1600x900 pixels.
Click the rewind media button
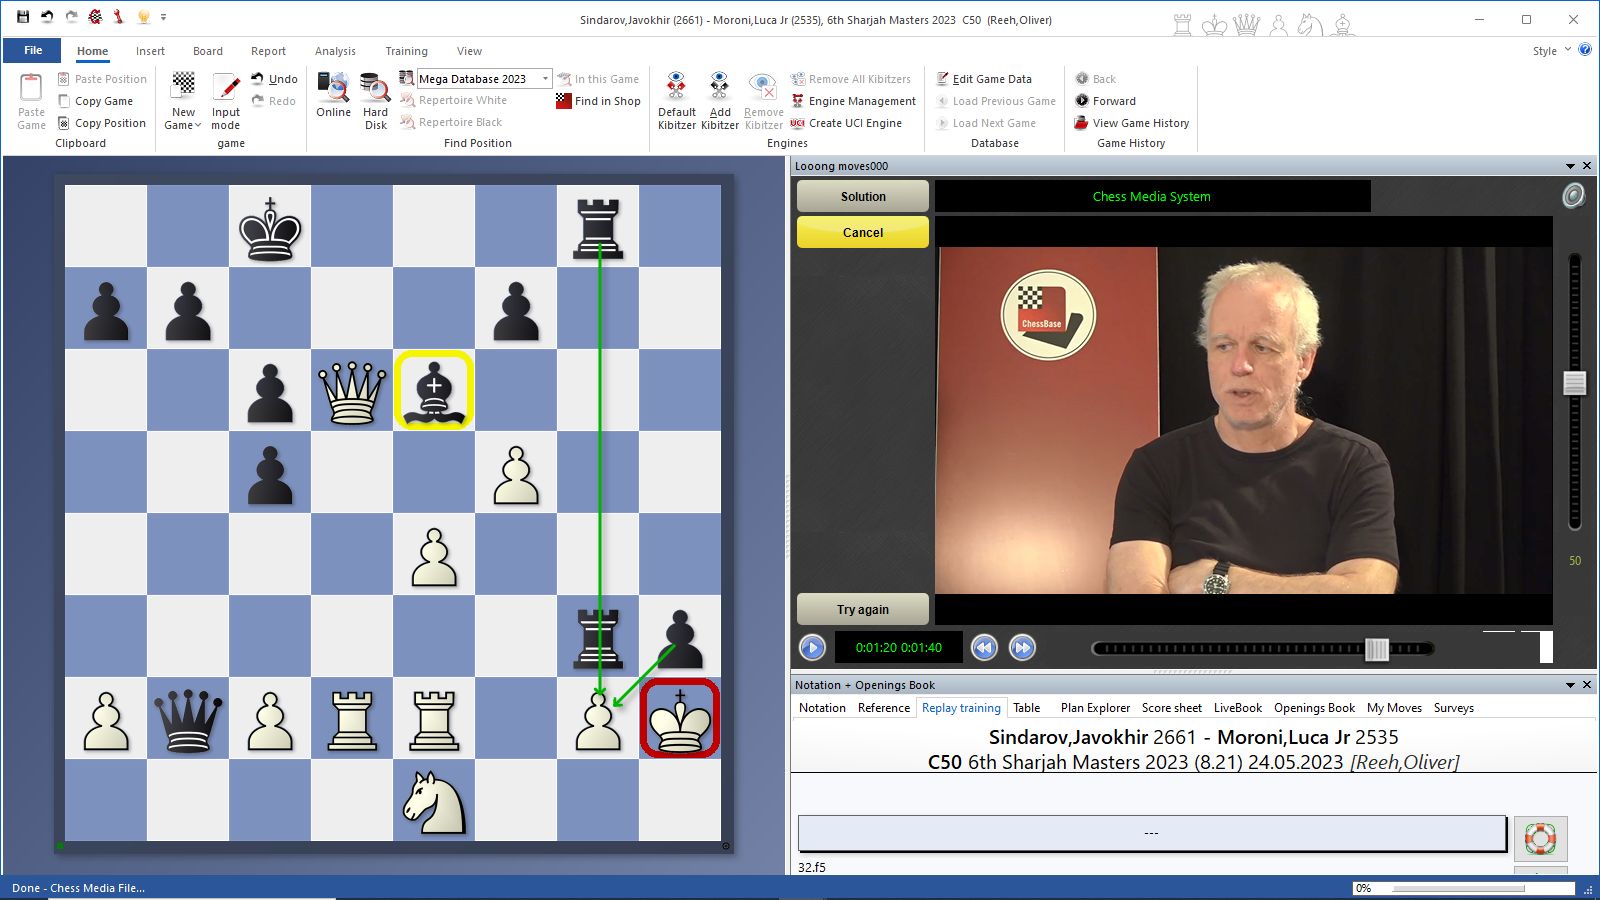[x=984, y=648]
